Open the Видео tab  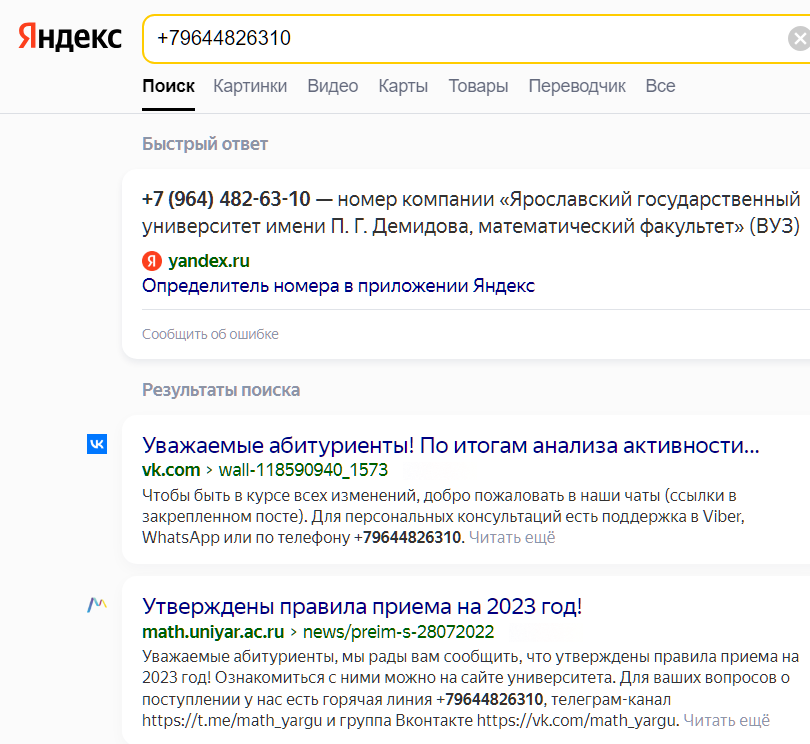point(333,86)
